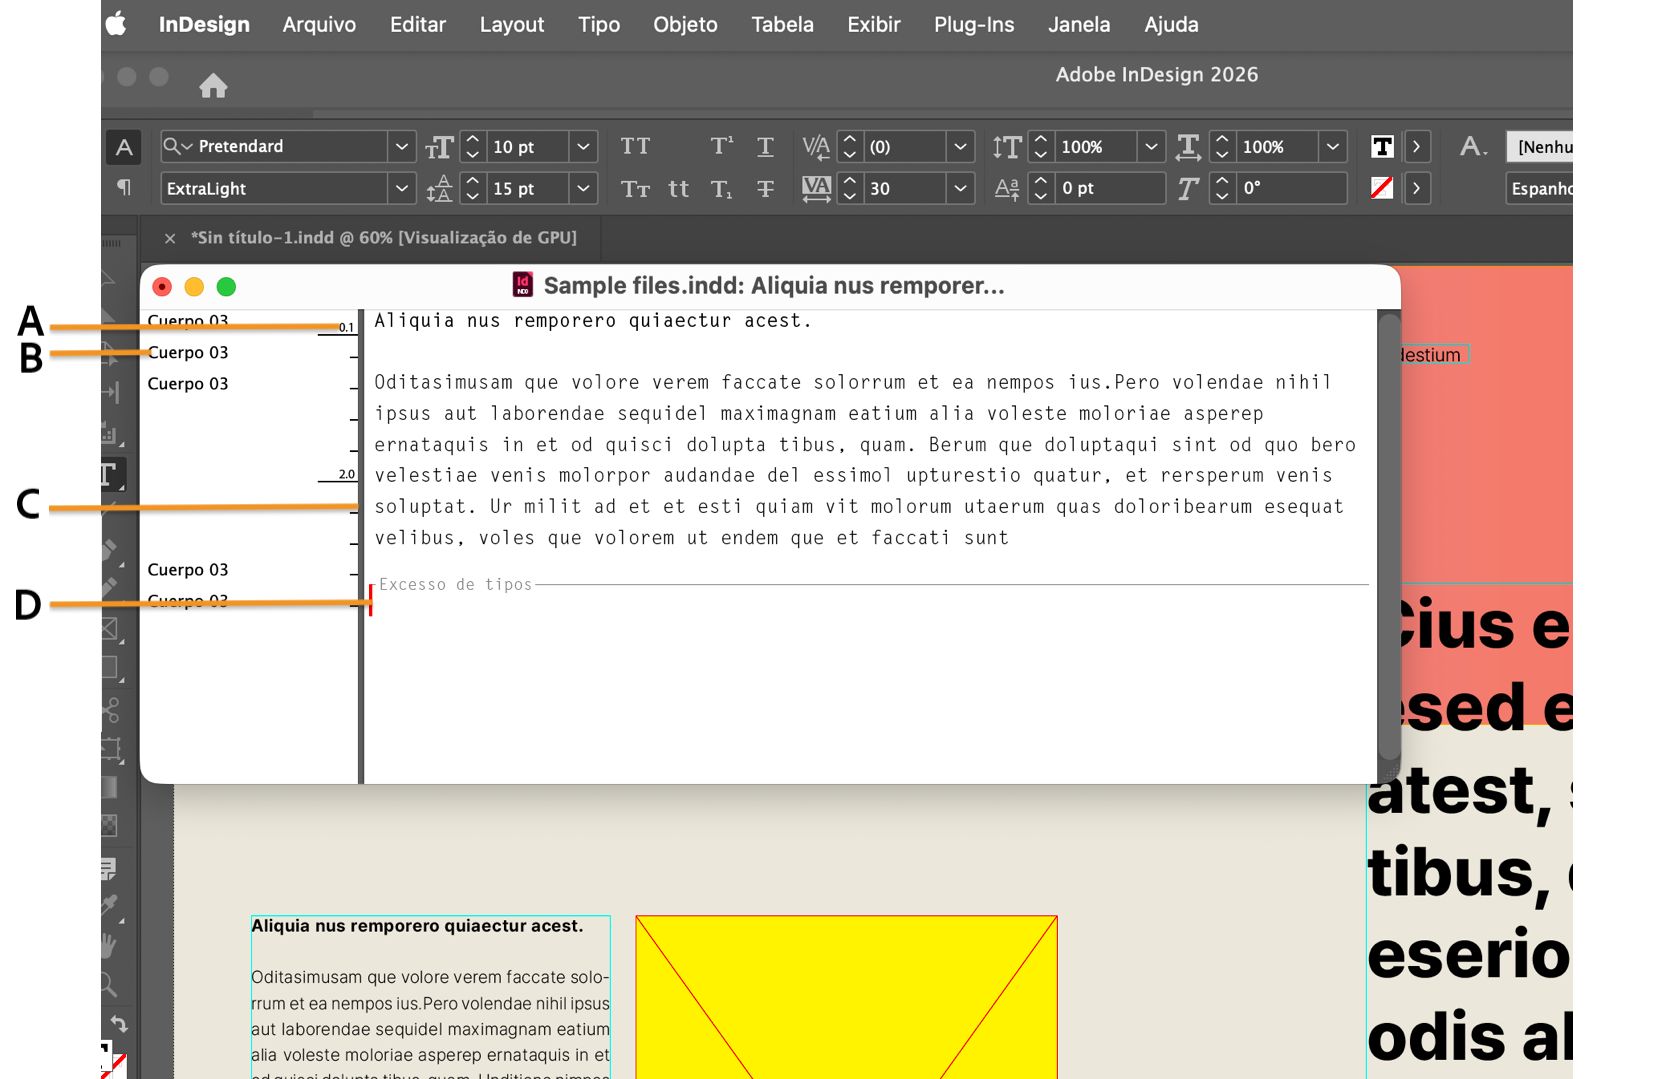
Task: Toggle the lowercase tt option
Action: tap(678, 188)
